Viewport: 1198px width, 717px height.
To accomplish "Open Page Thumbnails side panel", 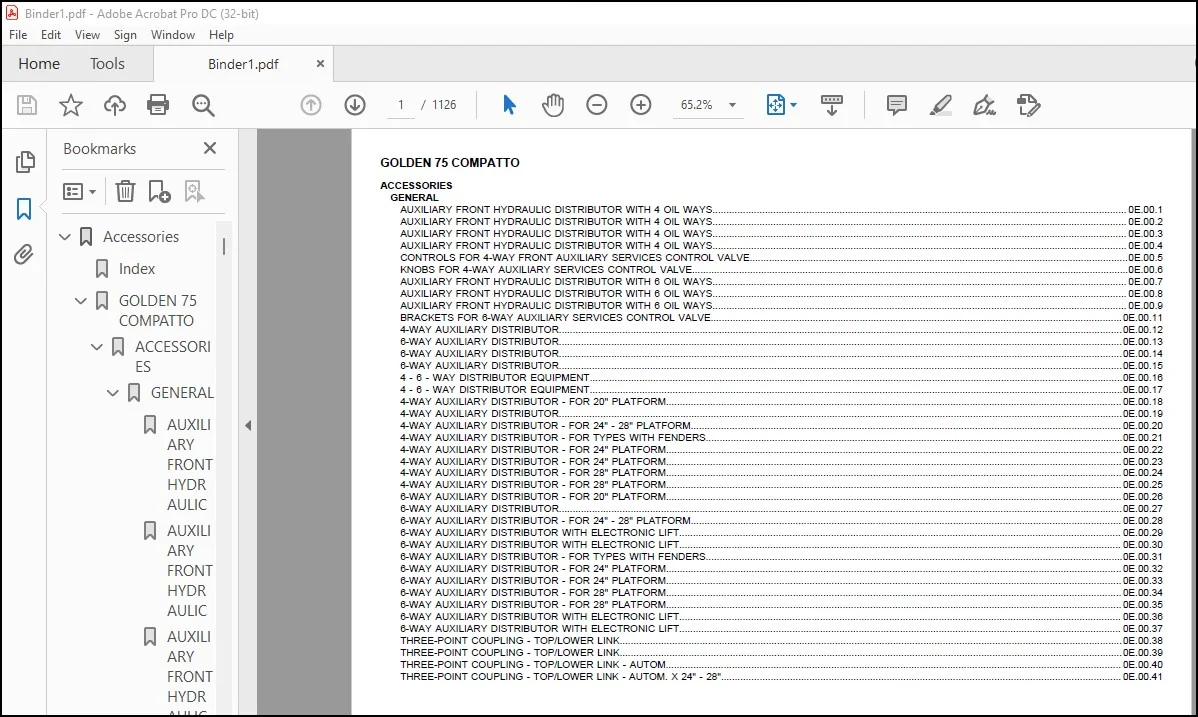I will click(24, 162).
